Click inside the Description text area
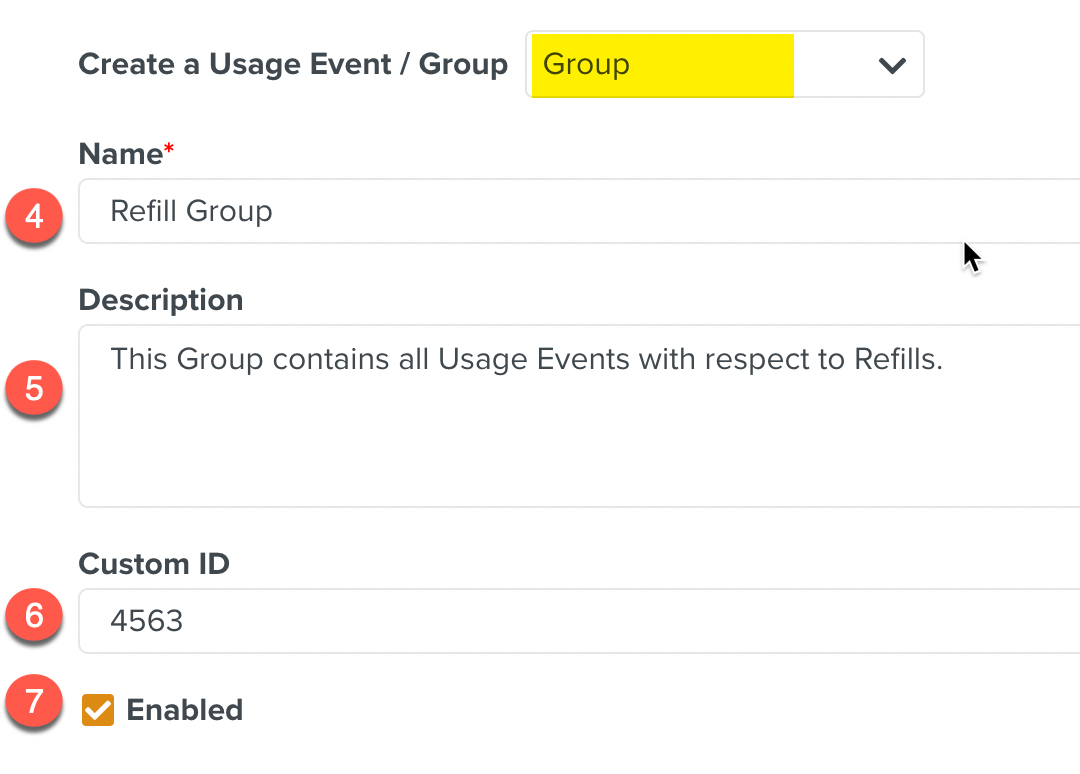This screenshot has height=774, width=1080. (579, 416)
